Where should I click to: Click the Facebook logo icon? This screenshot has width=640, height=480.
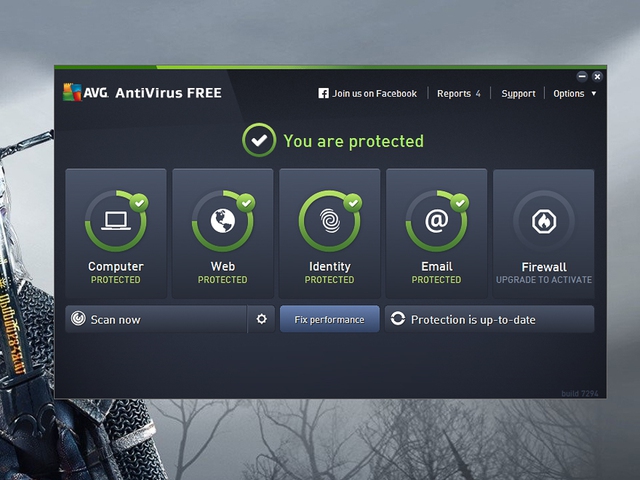point(323,93)
